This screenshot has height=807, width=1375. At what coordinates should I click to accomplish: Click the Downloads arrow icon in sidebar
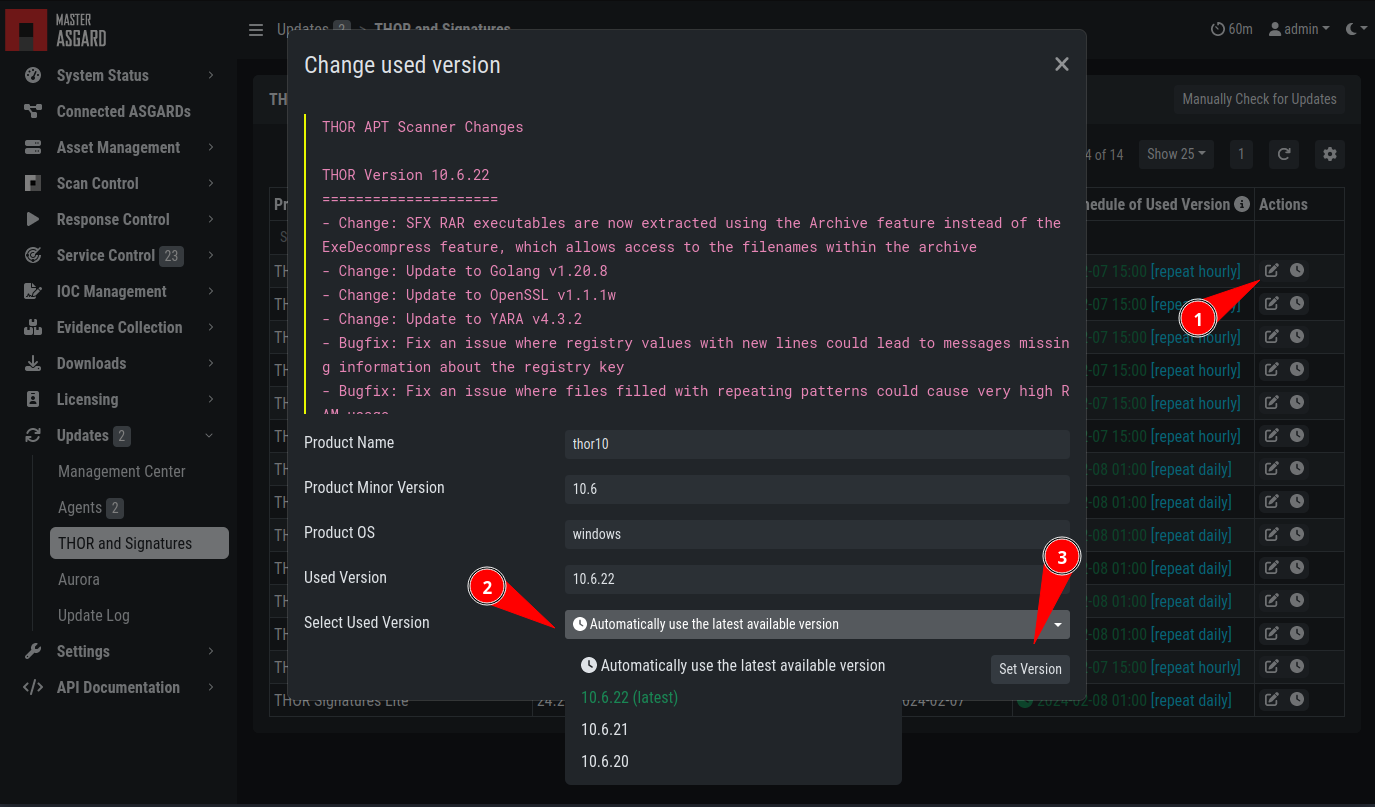click(33, 363)
